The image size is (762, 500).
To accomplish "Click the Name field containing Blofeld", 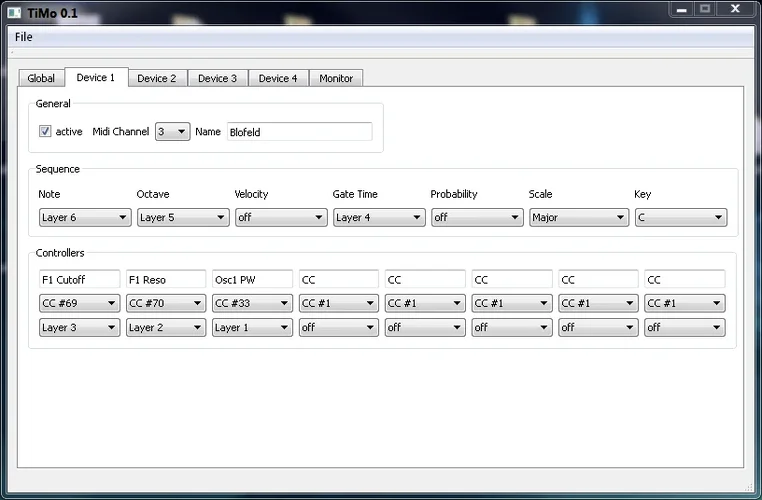I will [299, 132].
